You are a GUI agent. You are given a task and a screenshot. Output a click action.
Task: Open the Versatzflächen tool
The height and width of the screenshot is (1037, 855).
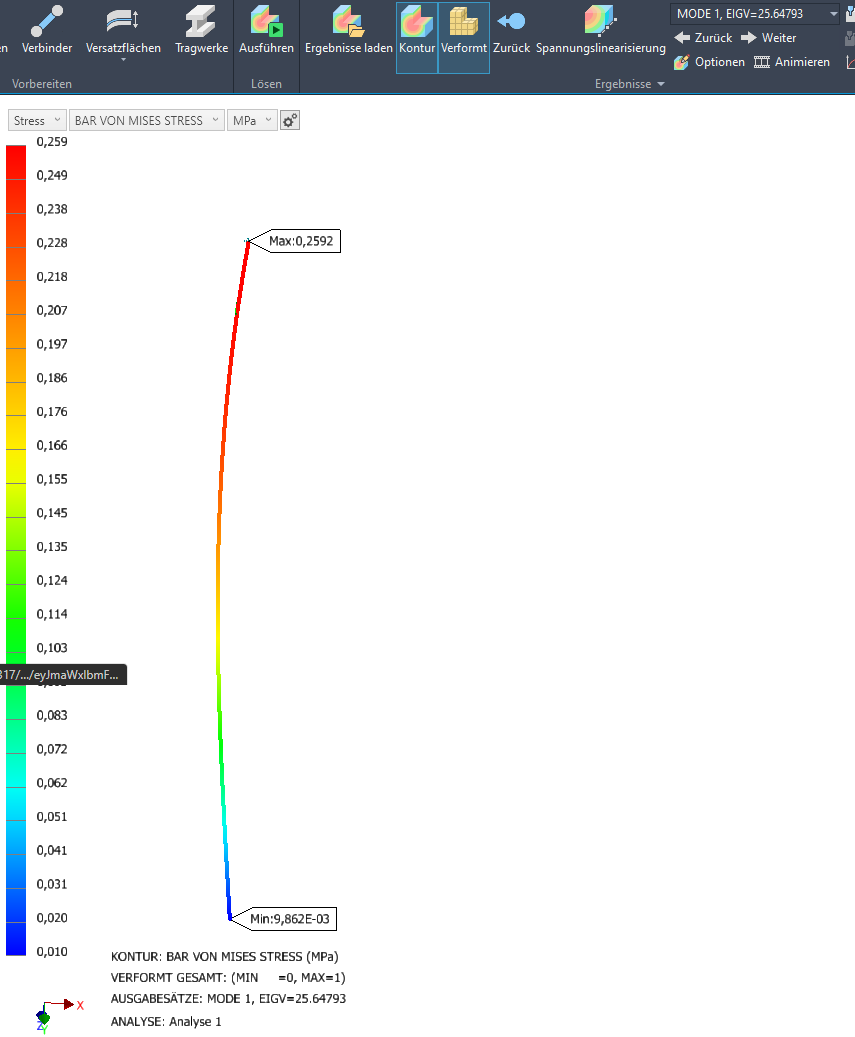(x=121, y=28)
